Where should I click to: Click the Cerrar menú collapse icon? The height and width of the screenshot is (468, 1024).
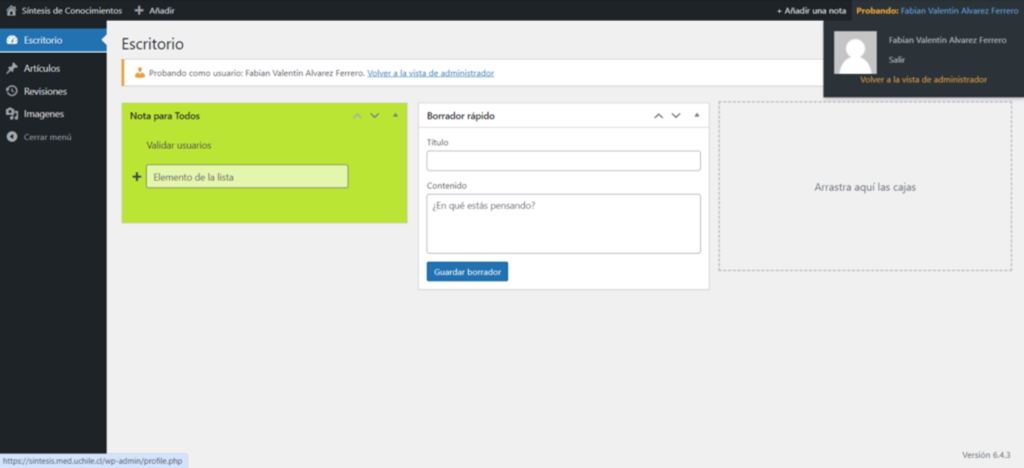click(12, 136)
